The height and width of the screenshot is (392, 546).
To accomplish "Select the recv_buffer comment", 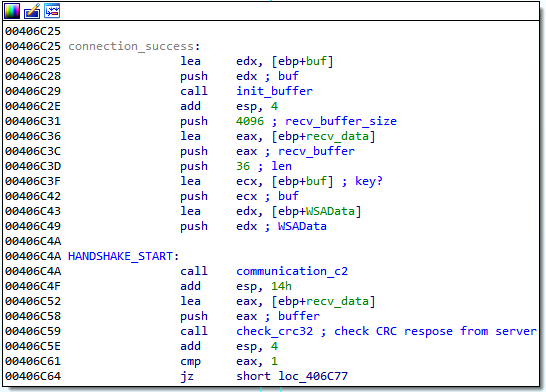I will (x=316, y=151).
